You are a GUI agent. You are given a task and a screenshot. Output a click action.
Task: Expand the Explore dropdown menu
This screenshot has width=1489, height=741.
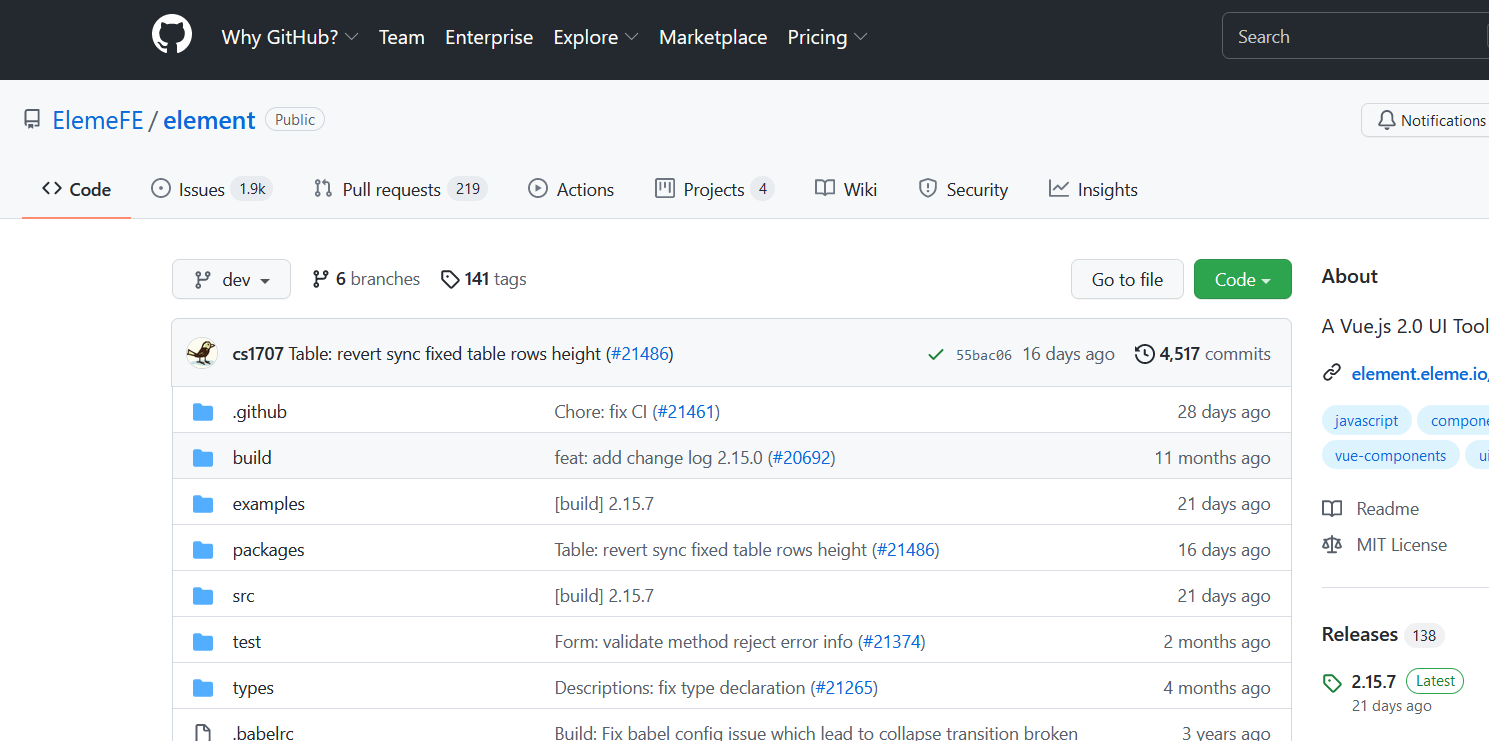pos(596,37)
